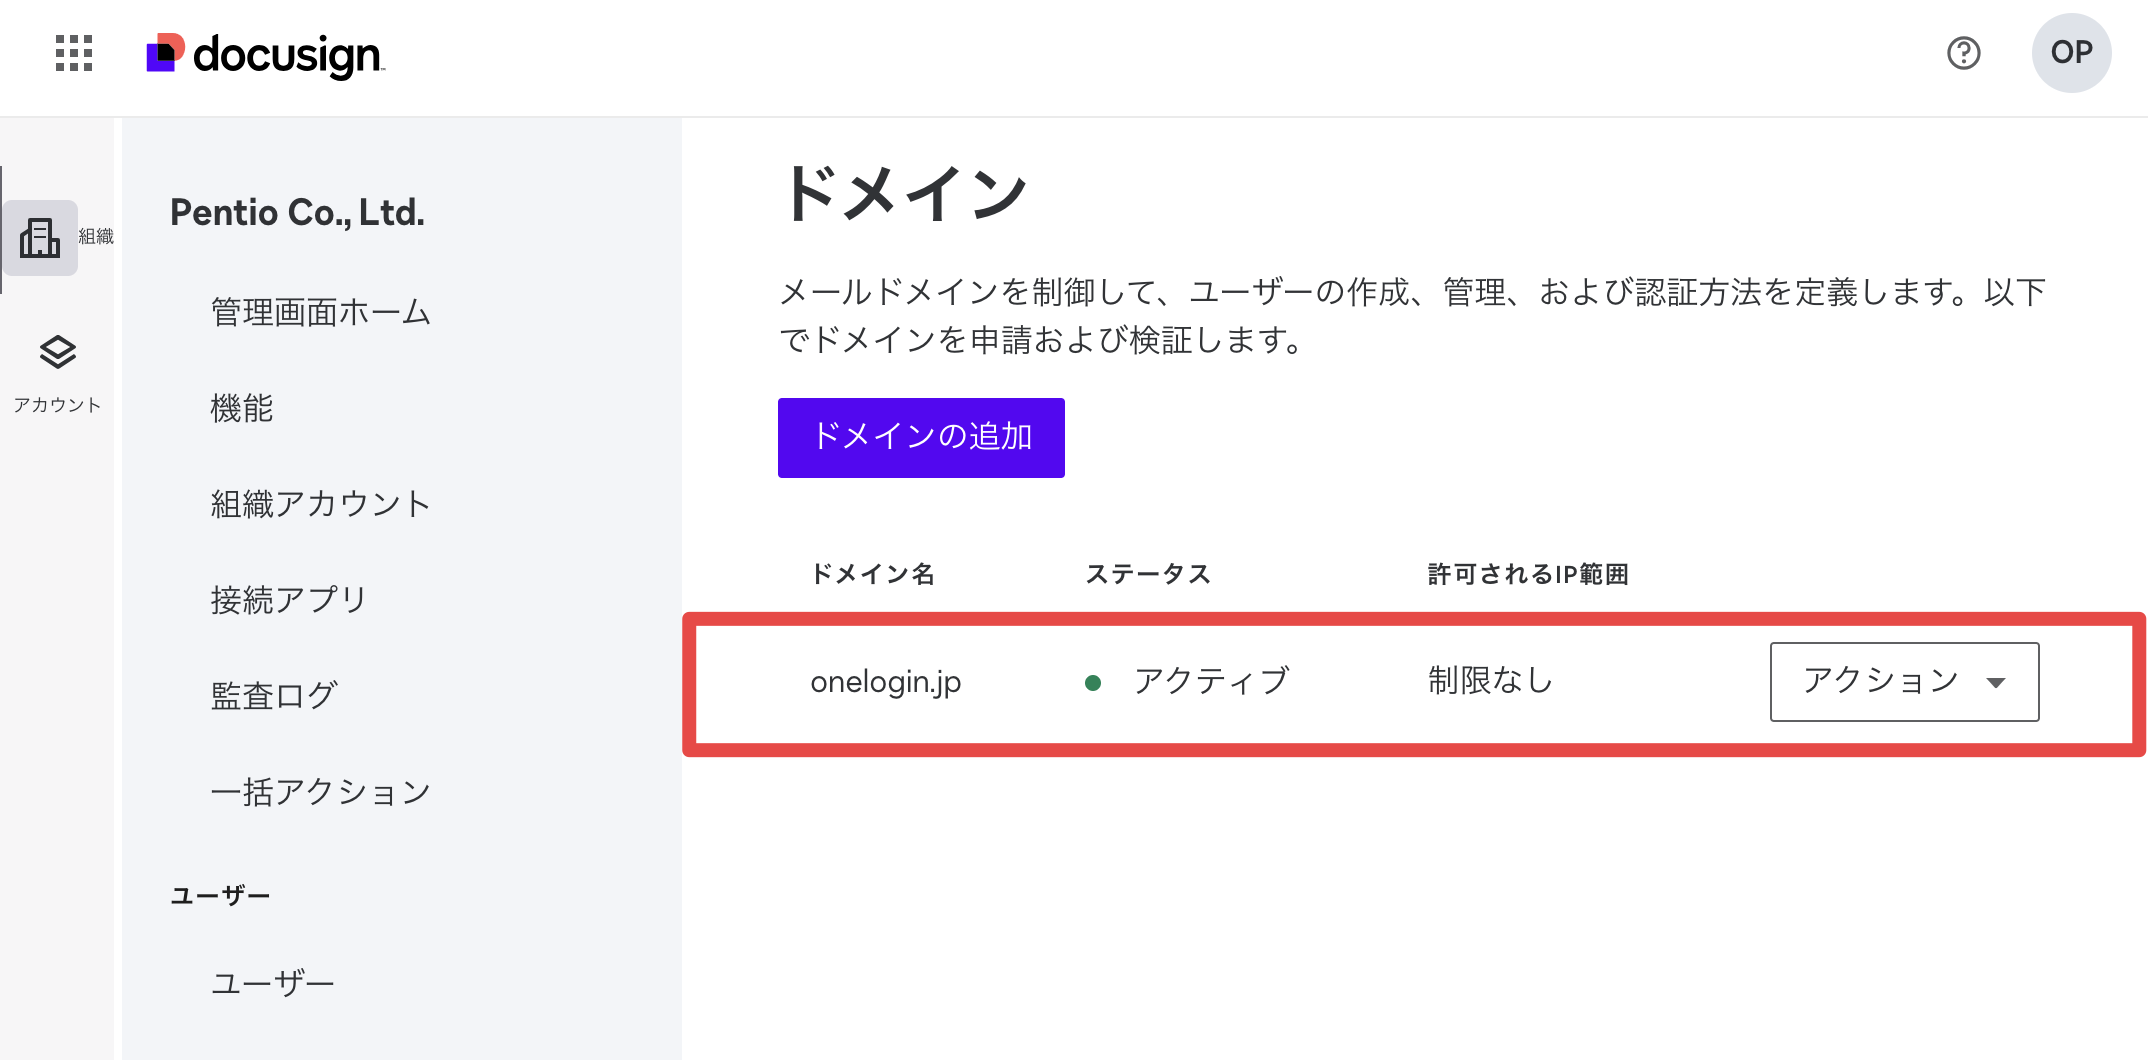Click the green active status dot
This screenshot has height=1060, width=2148.
(1093, 683)
